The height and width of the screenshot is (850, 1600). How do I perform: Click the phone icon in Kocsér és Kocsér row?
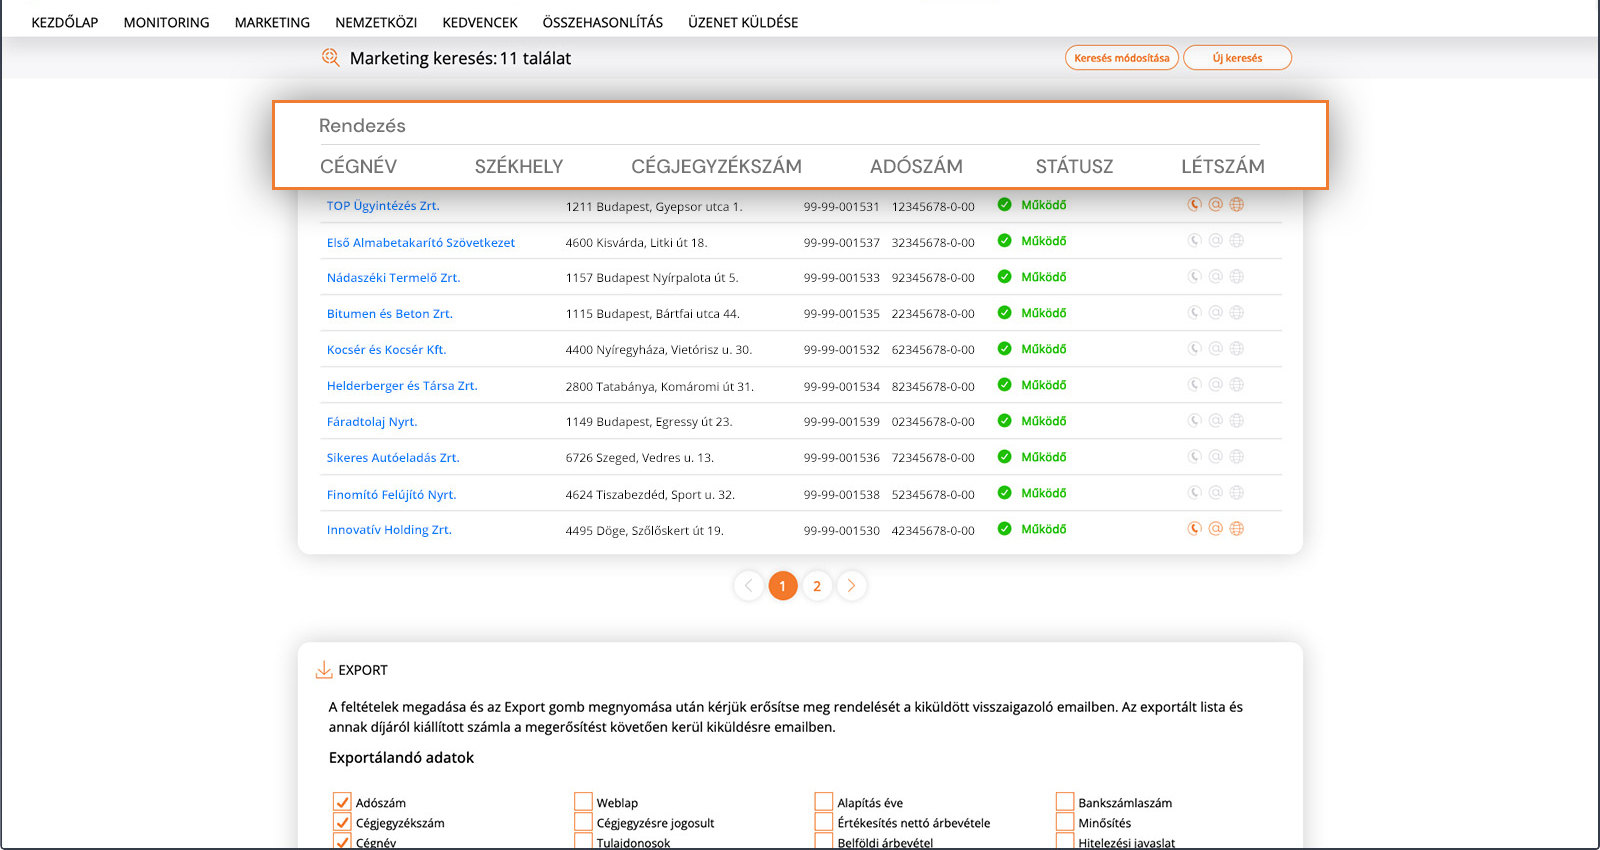[1194, 348]
